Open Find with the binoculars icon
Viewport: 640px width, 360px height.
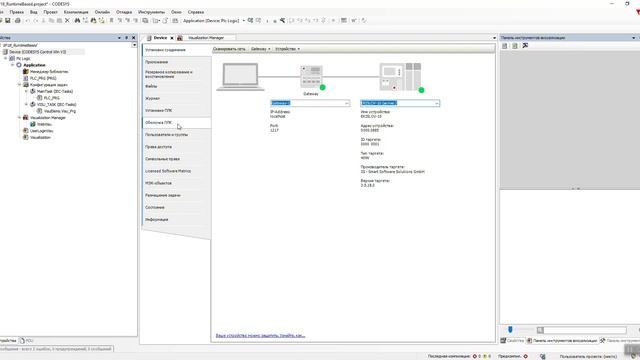coord(77,20)
